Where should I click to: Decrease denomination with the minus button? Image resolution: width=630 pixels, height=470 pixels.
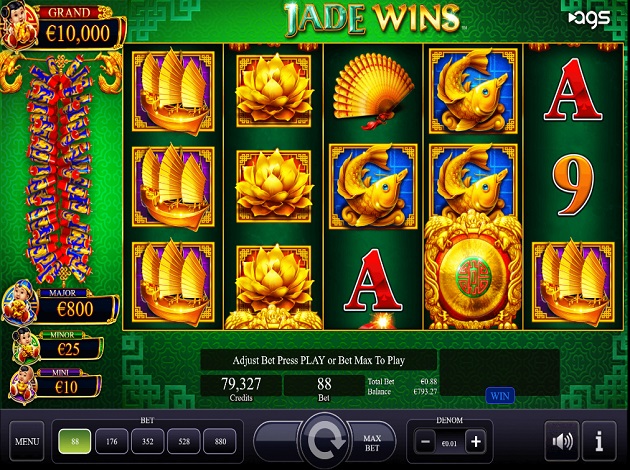[x=425, y=441]
